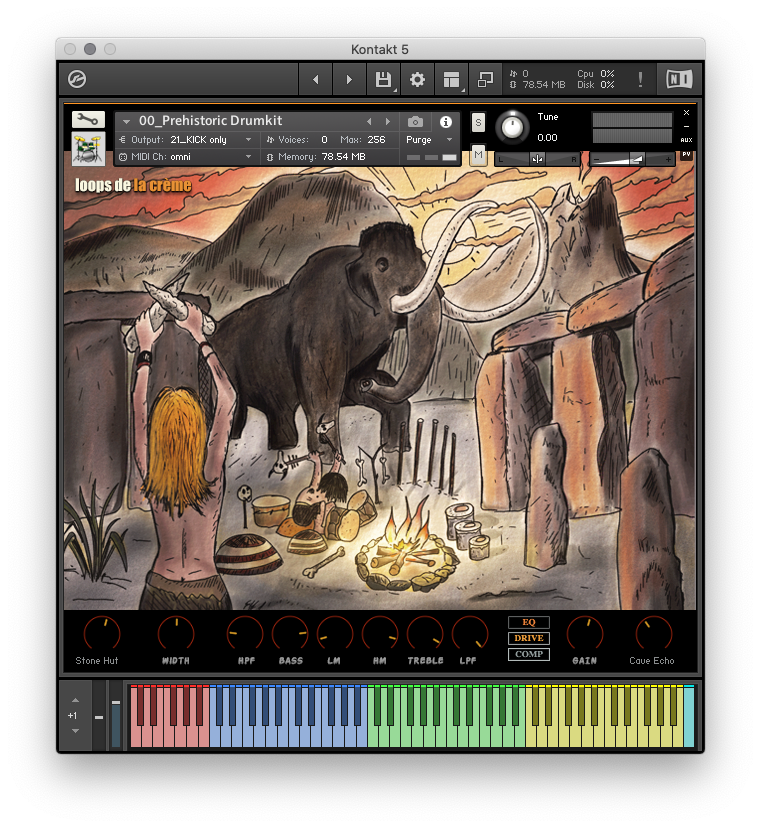Select previous instrument preset arrow
The image size is (761, 828).
369,121
